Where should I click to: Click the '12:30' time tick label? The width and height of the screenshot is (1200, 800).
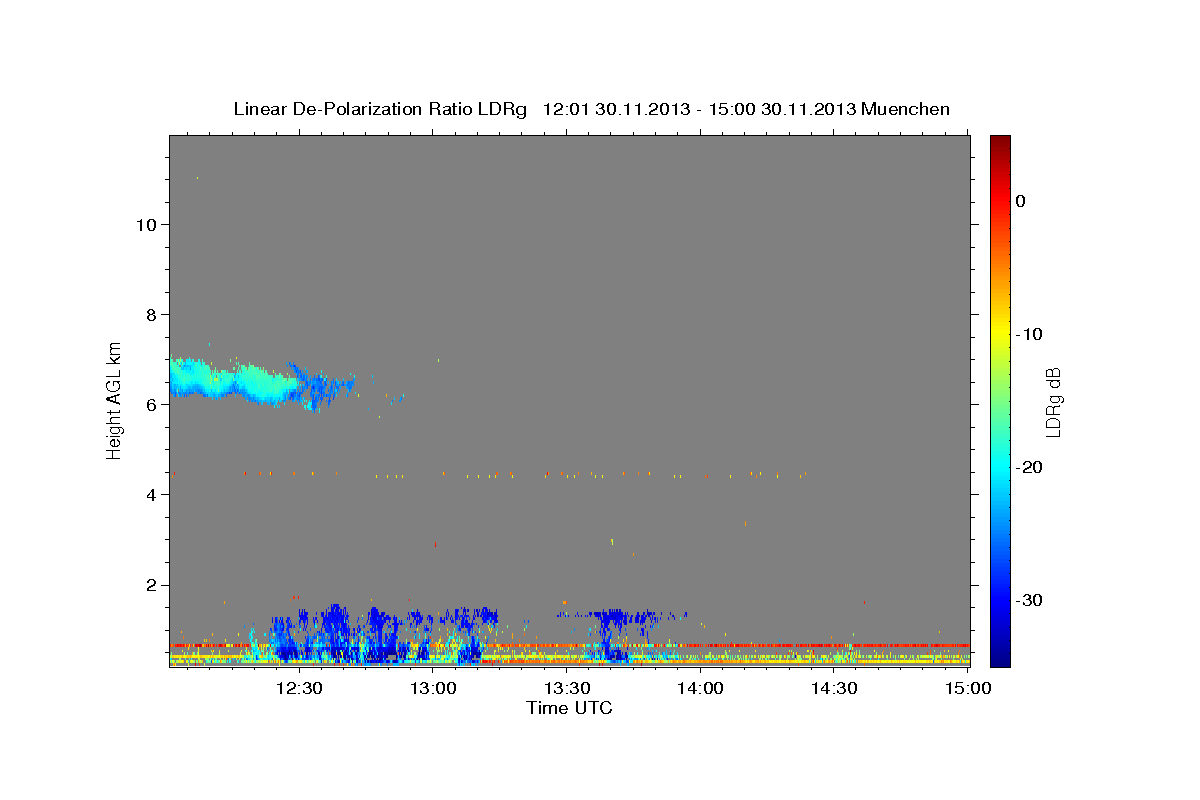(x=300, y=688)
